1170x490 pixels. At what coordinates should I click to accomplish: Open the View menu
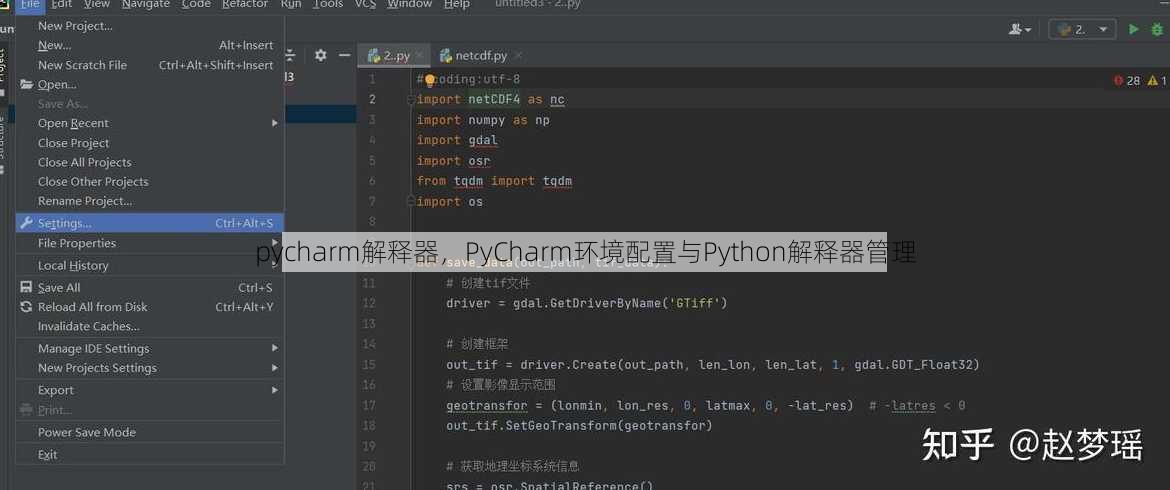97,4
